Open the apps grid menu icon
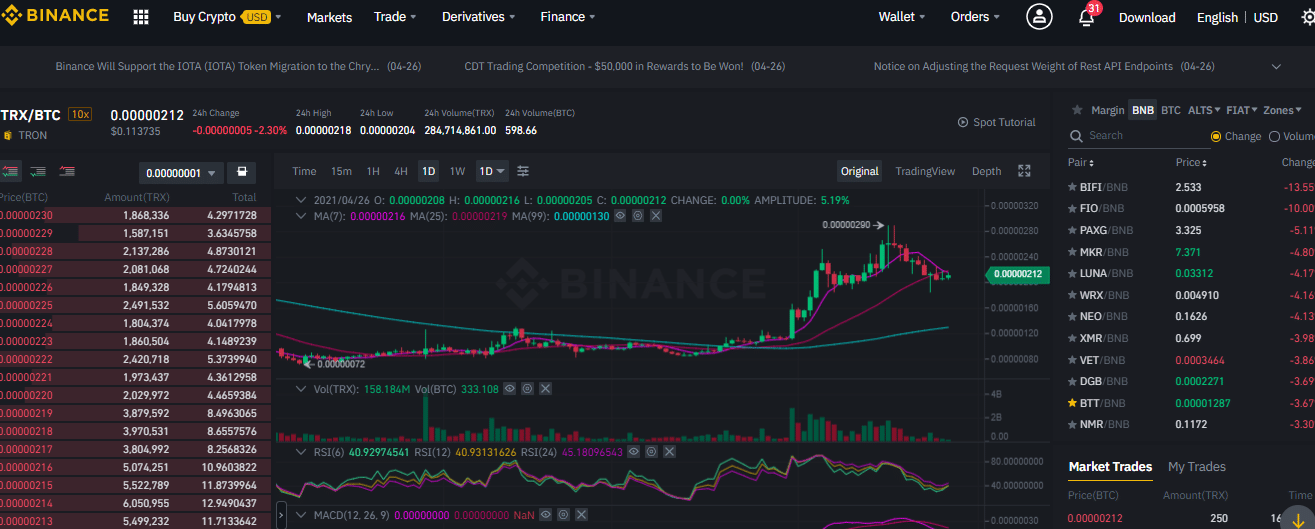1315x529 pixels. point(141,17)
